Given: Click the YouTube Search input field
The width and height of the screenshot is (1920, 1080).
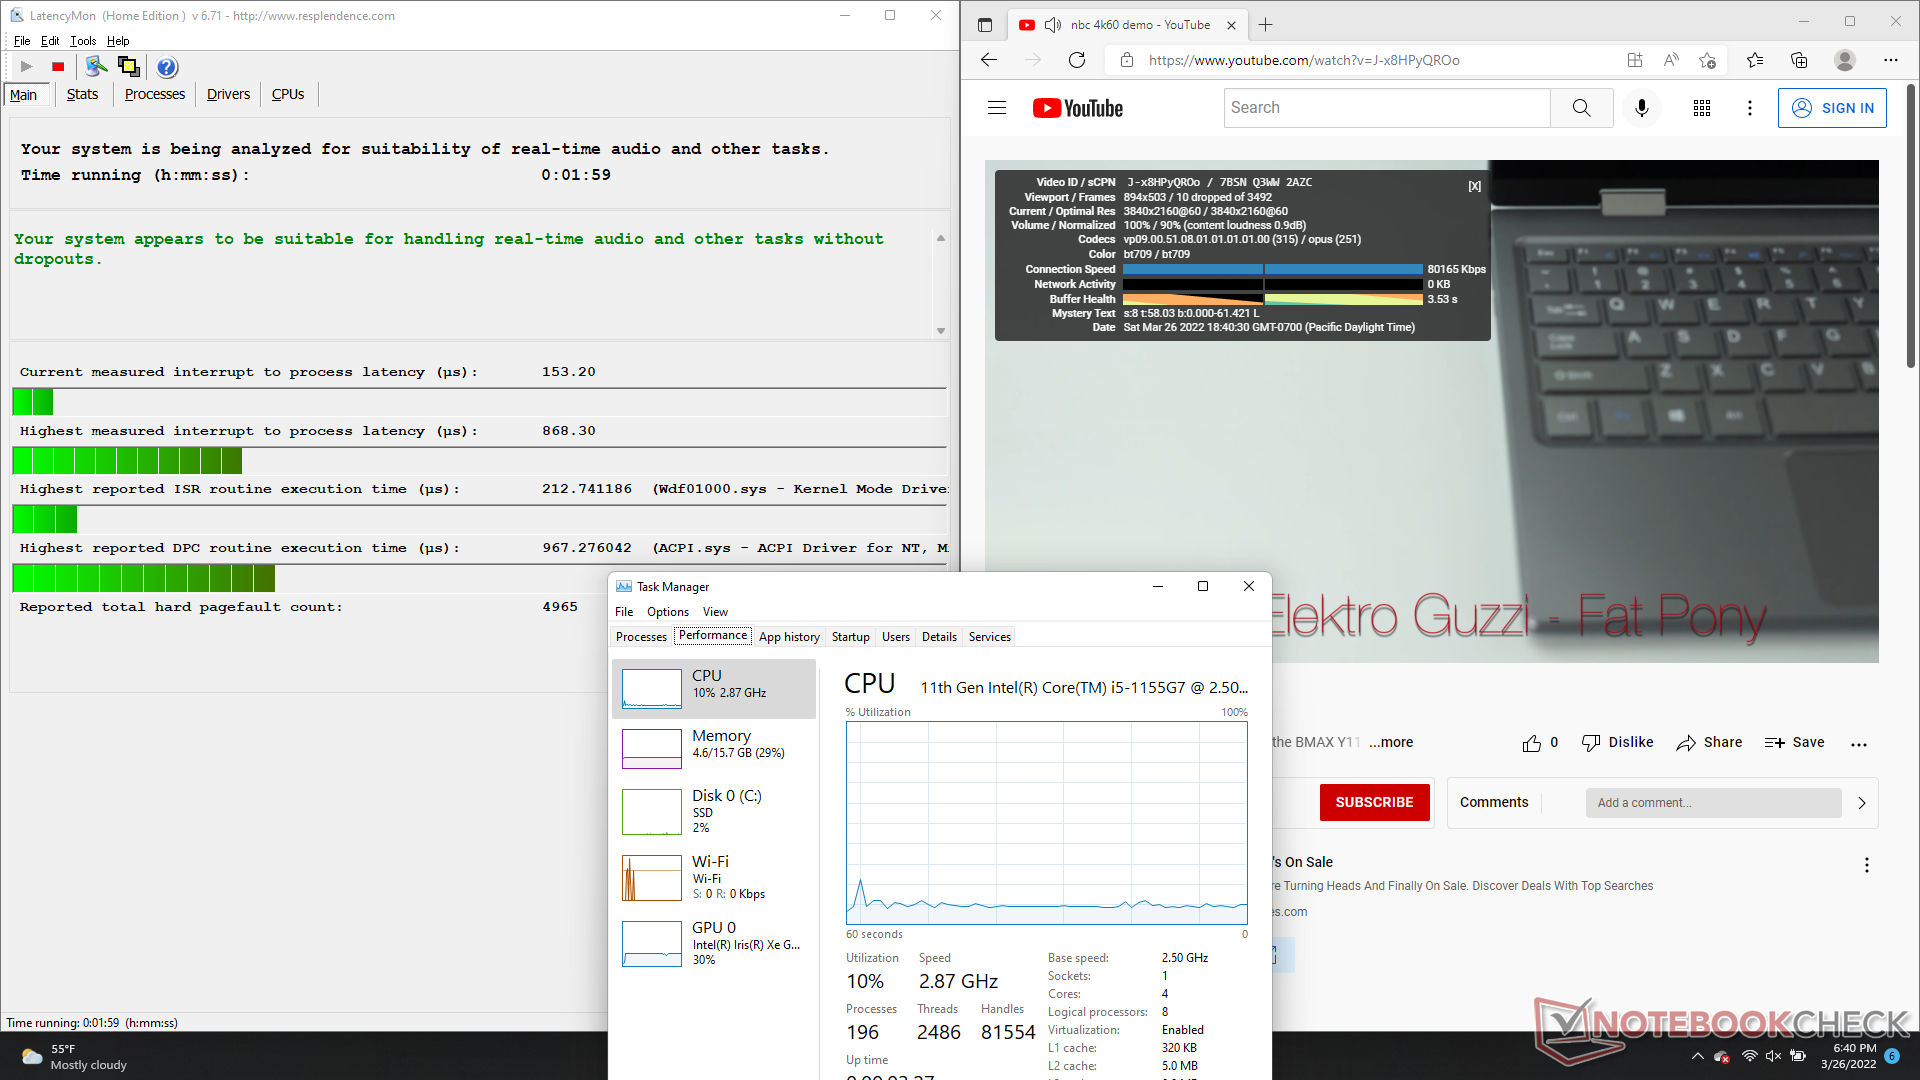Looking at the screenshot, I should pos(1386,108).
